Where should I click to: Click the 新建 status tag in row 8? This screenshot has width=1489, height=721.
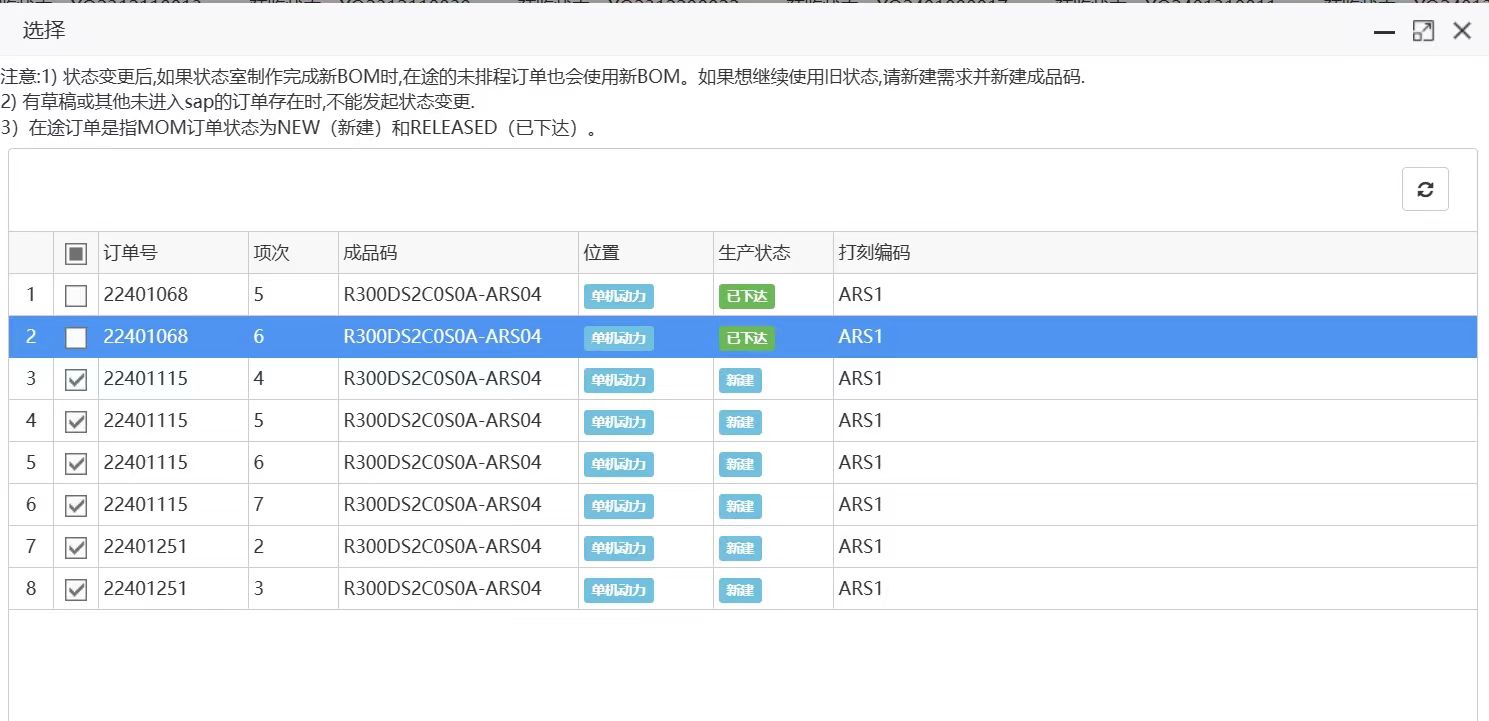(740, 590)
